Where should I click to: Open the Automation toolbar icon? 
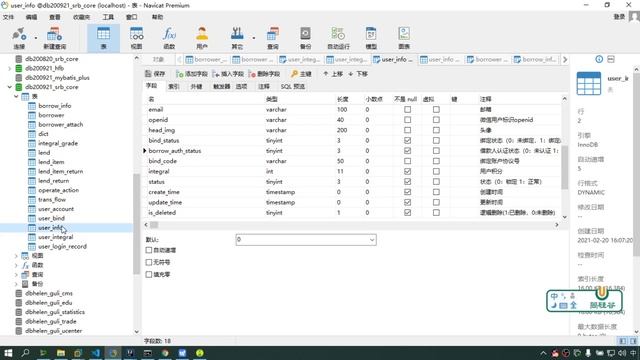(x=338, y=38)
